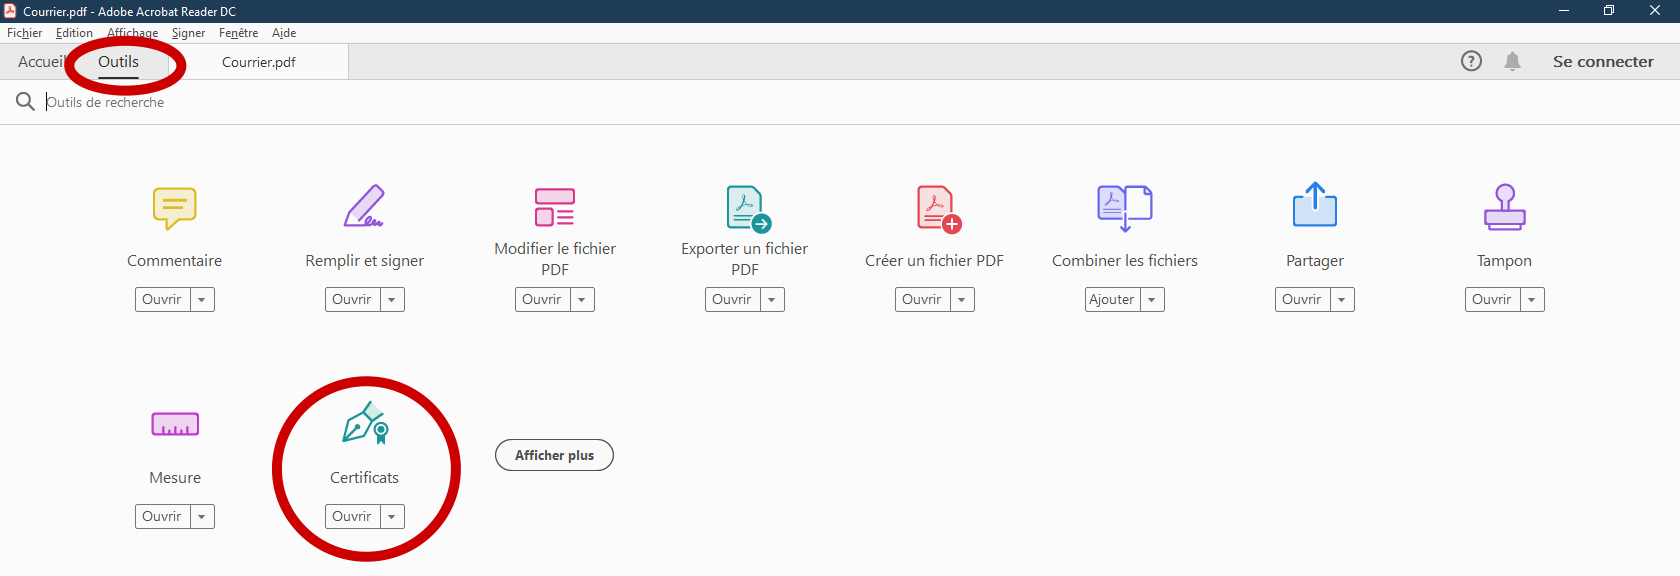Expand the dropdown arrow beside Combiner's Ajouter
1680x576 pixels.
click(1152, 300)
